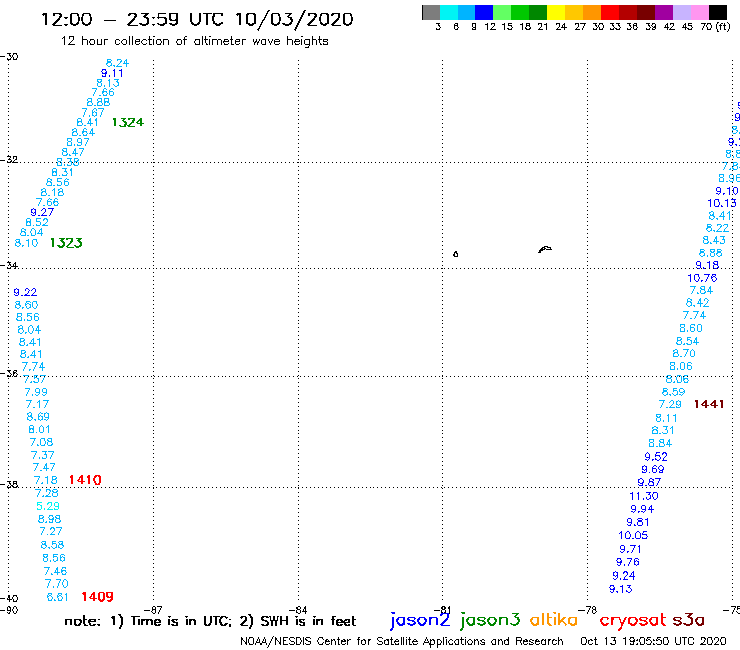Click the '-84' longitude axis label
This screenshot has height=650, width=740.
(x=298, y=610)
